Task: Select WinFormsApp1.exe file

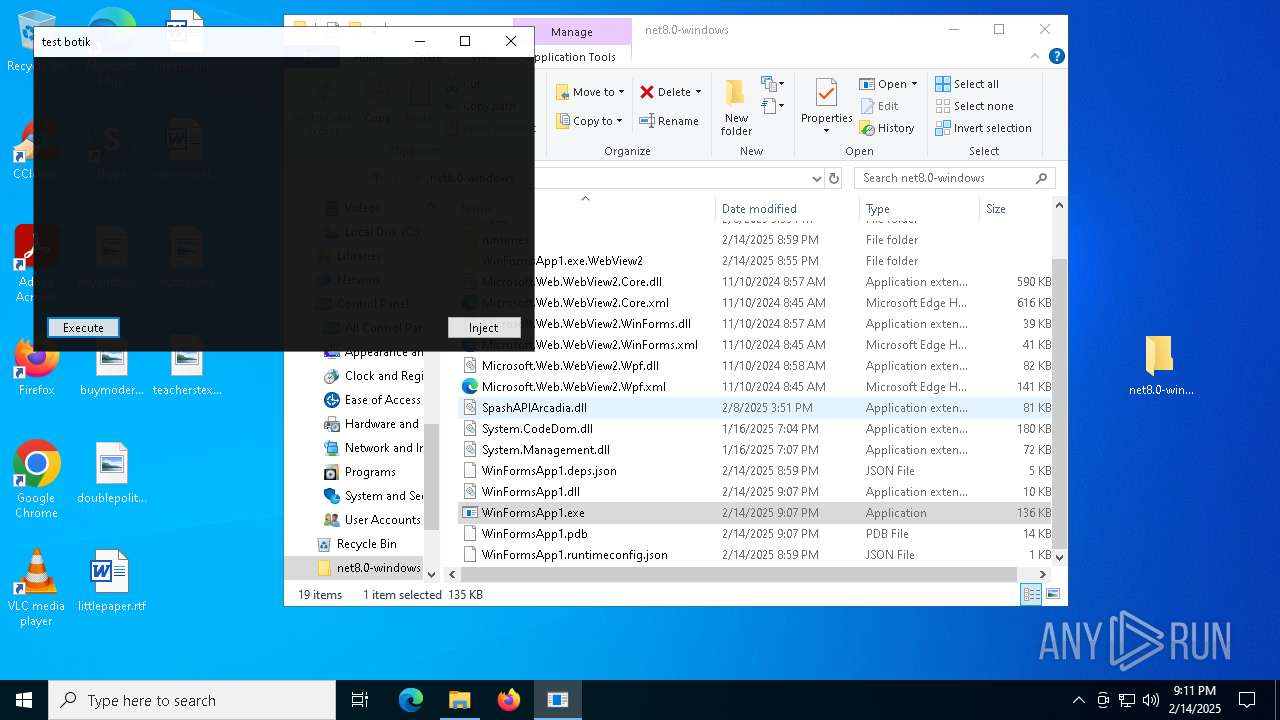Action: tap(756, 513)
